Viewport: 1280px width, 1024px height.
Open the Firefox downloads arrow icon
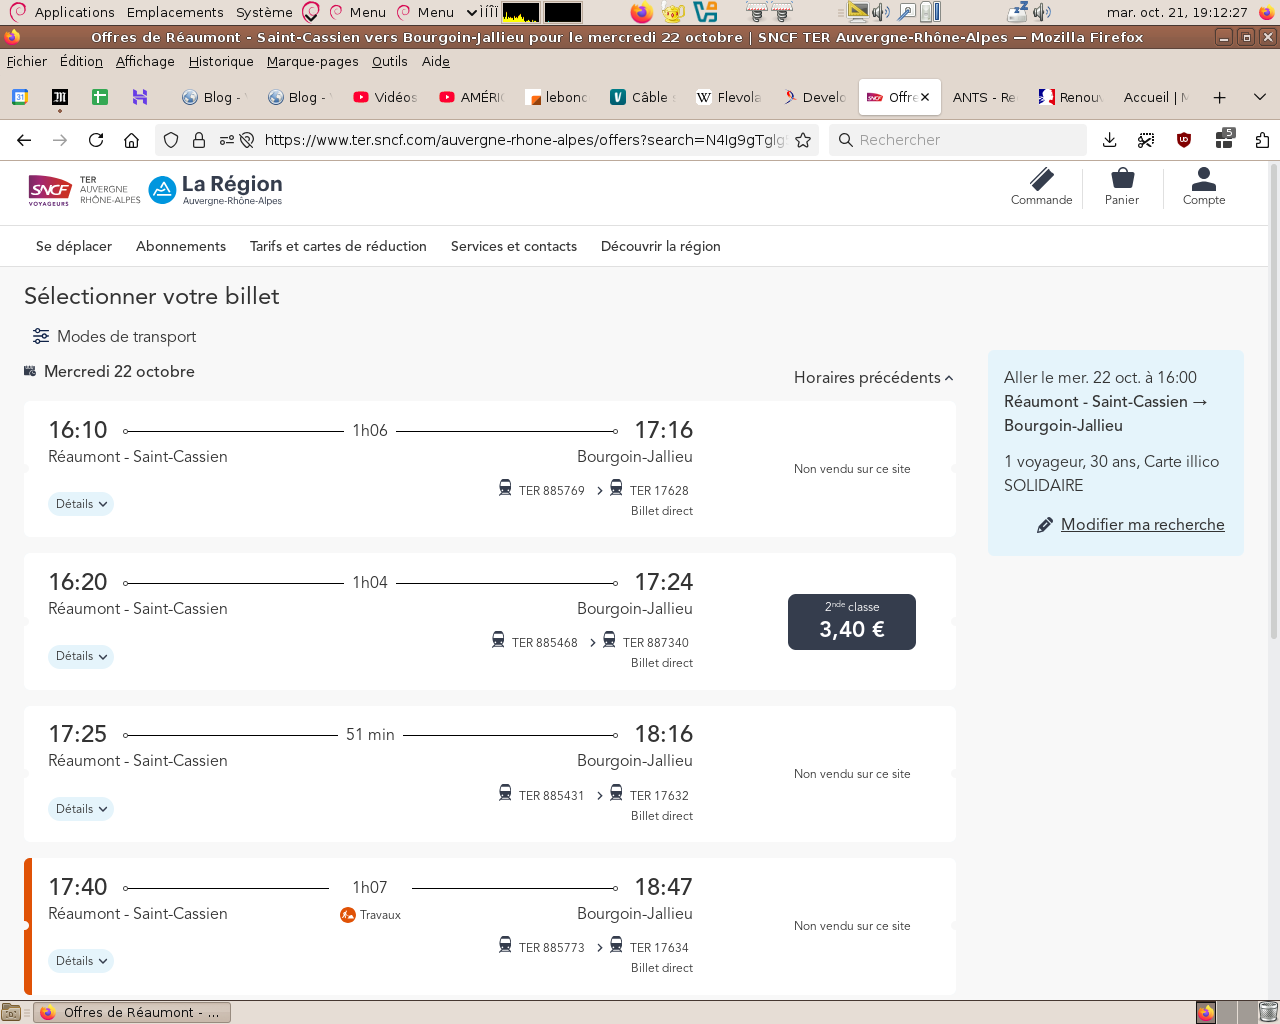click(x=1109, y=140)
